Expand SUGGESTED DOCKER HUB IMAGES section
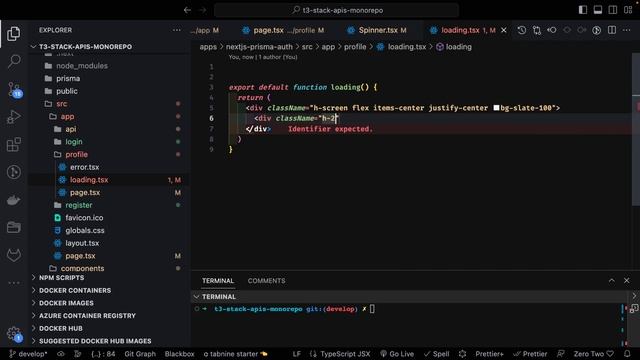 [x=95, y=341]
